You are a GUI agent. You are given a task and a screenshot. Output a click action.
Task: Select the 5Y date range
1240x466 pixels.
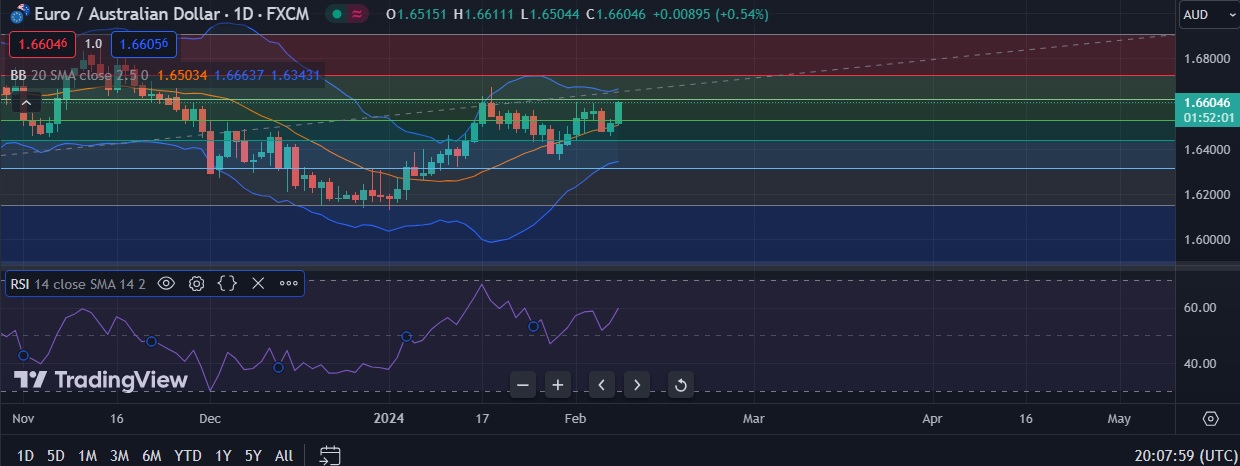[253, 456]
